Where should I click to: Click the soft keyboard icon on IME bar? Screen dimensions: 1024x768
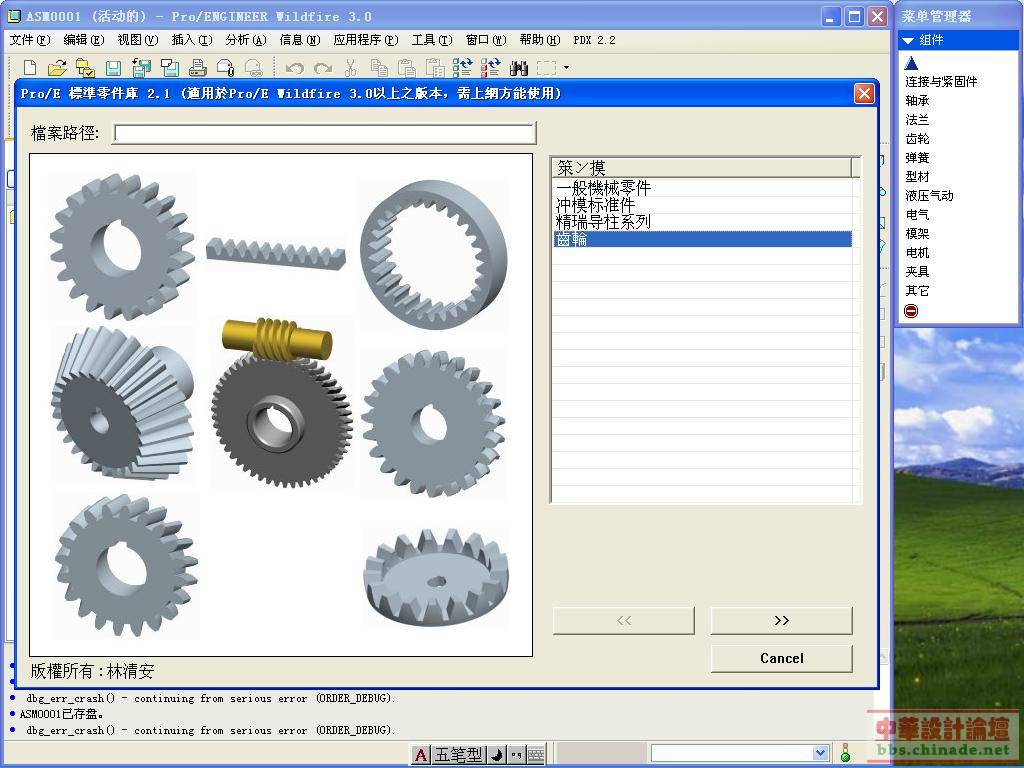pyautogui.click(x=536, y=755)
